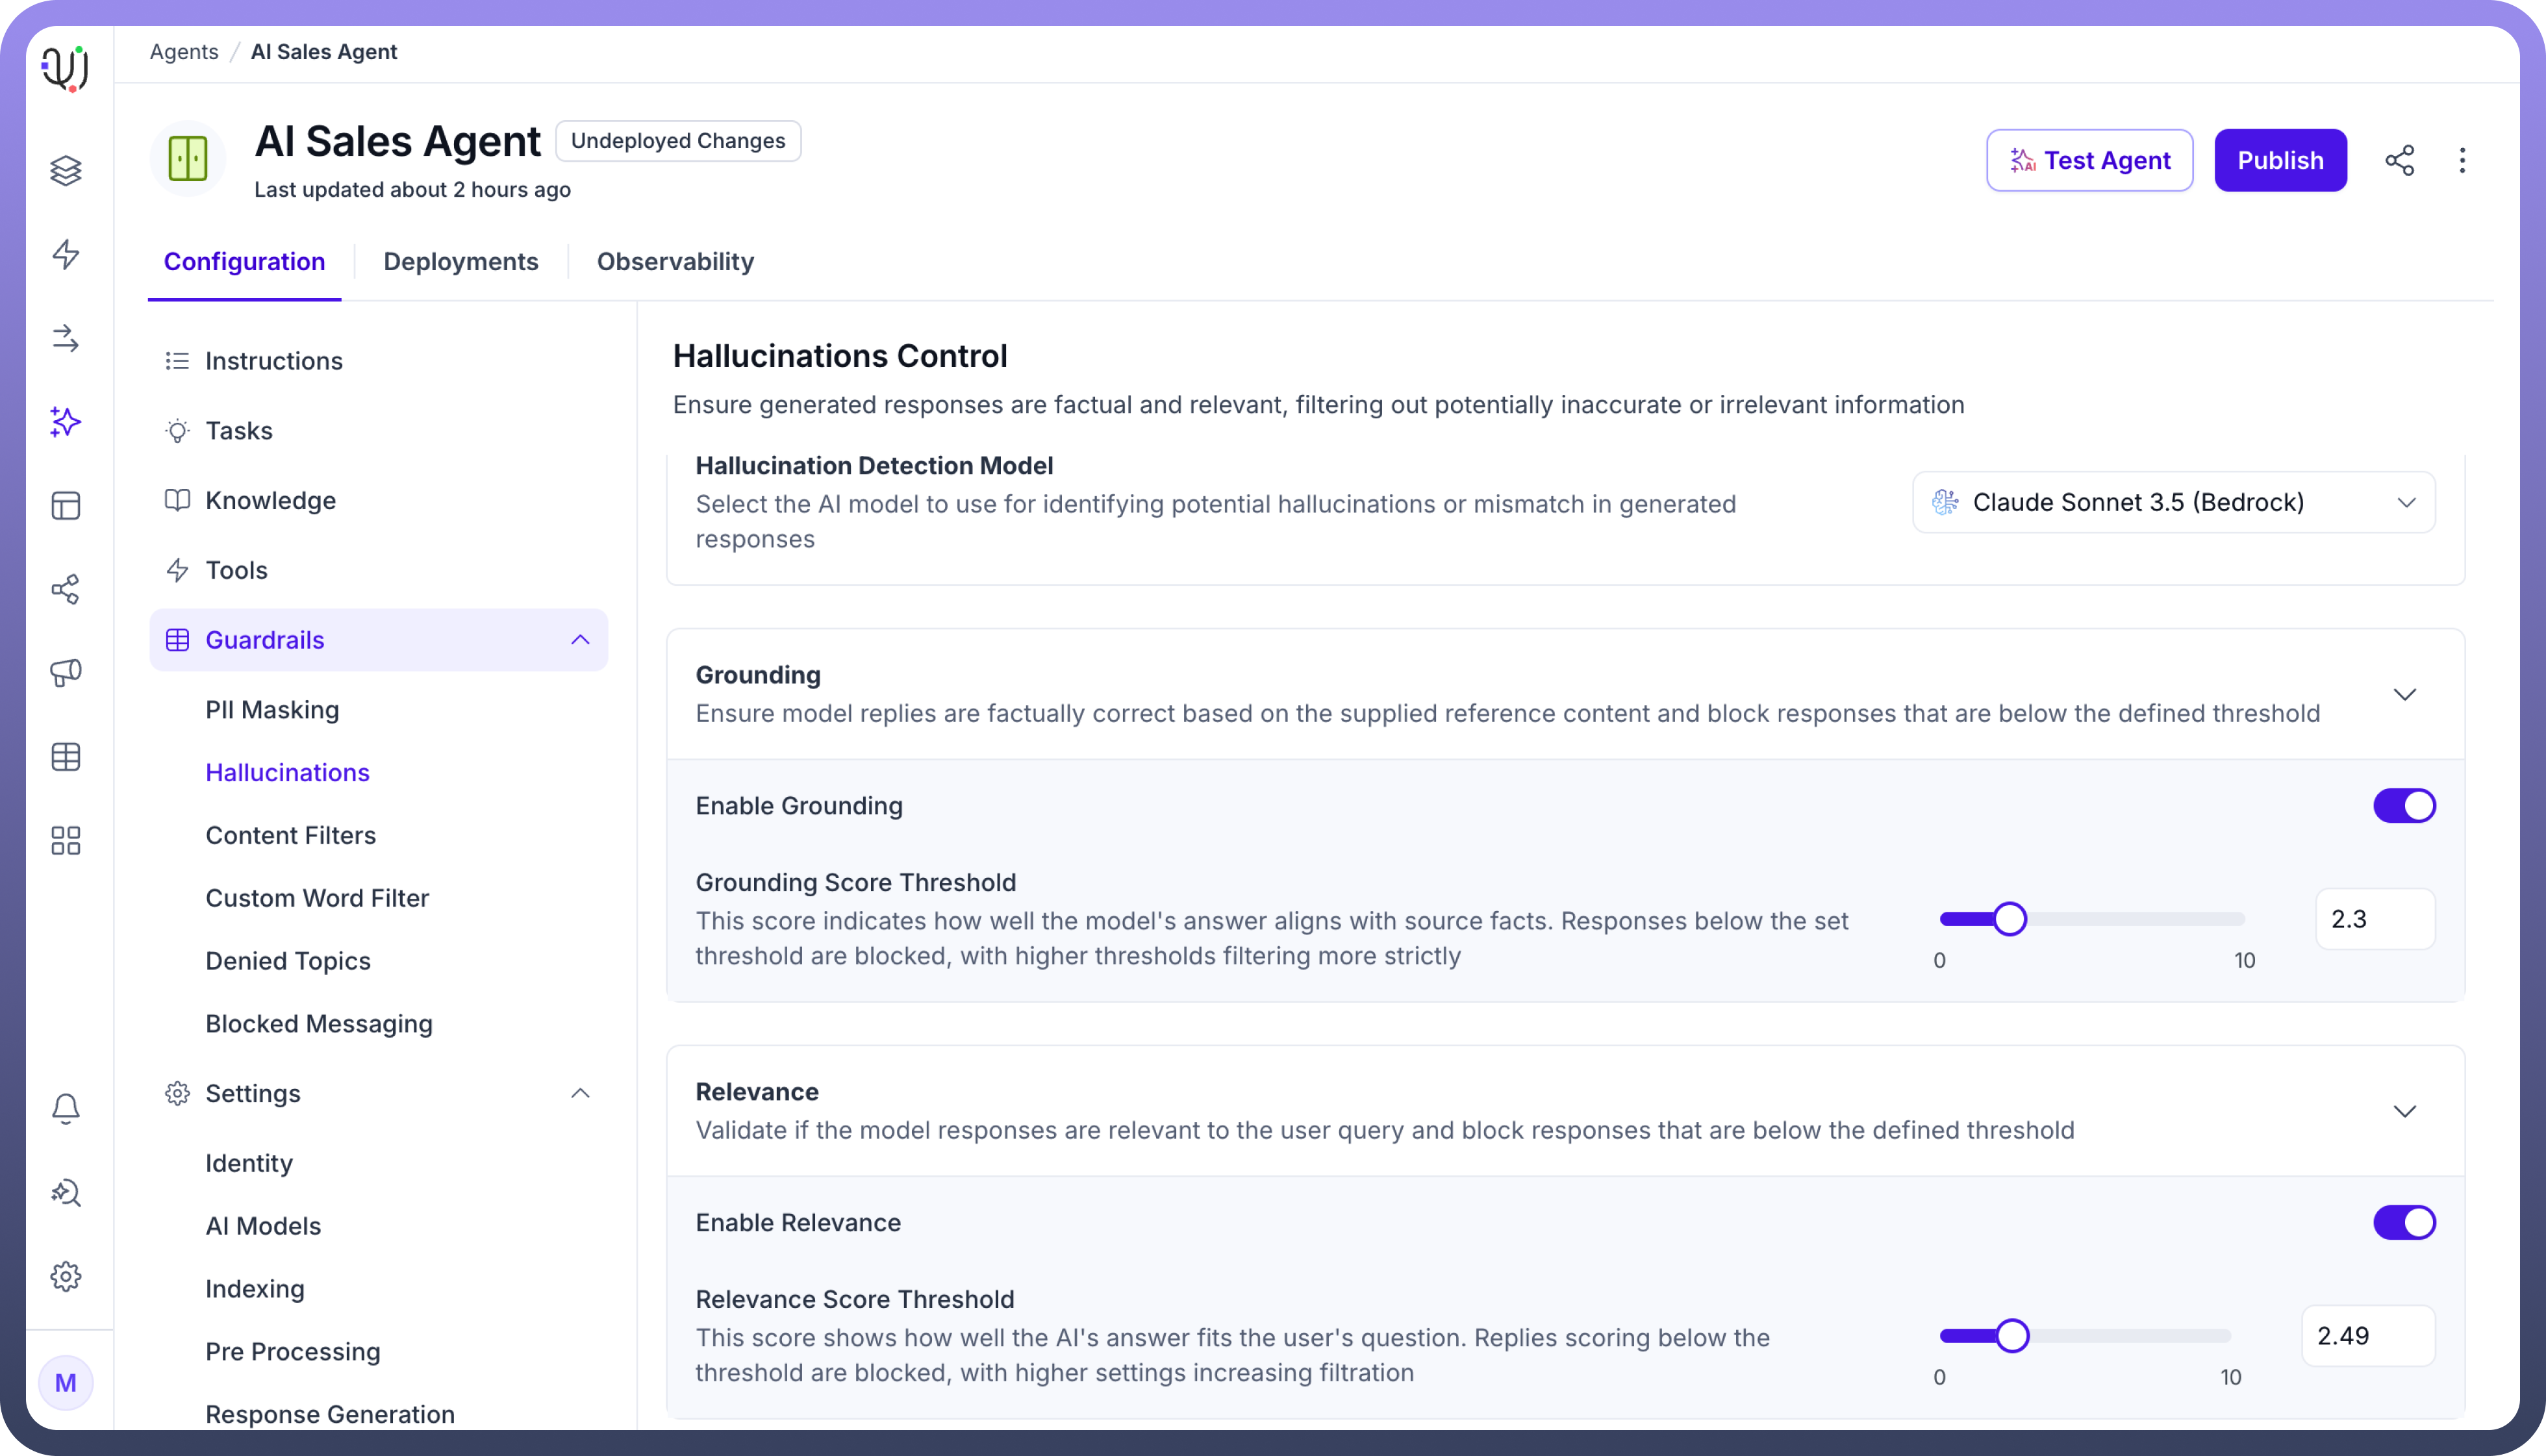Screen dimensions: 2546x1456
Task: Click the share icon next to Publish
Action: click(2399, 160)
